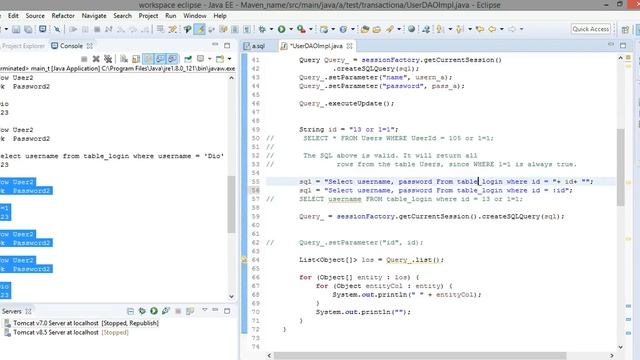Viewport: 640px width, 360px height.
Task: Click the Save icon in main toolbar
Action: coord(16,29)
